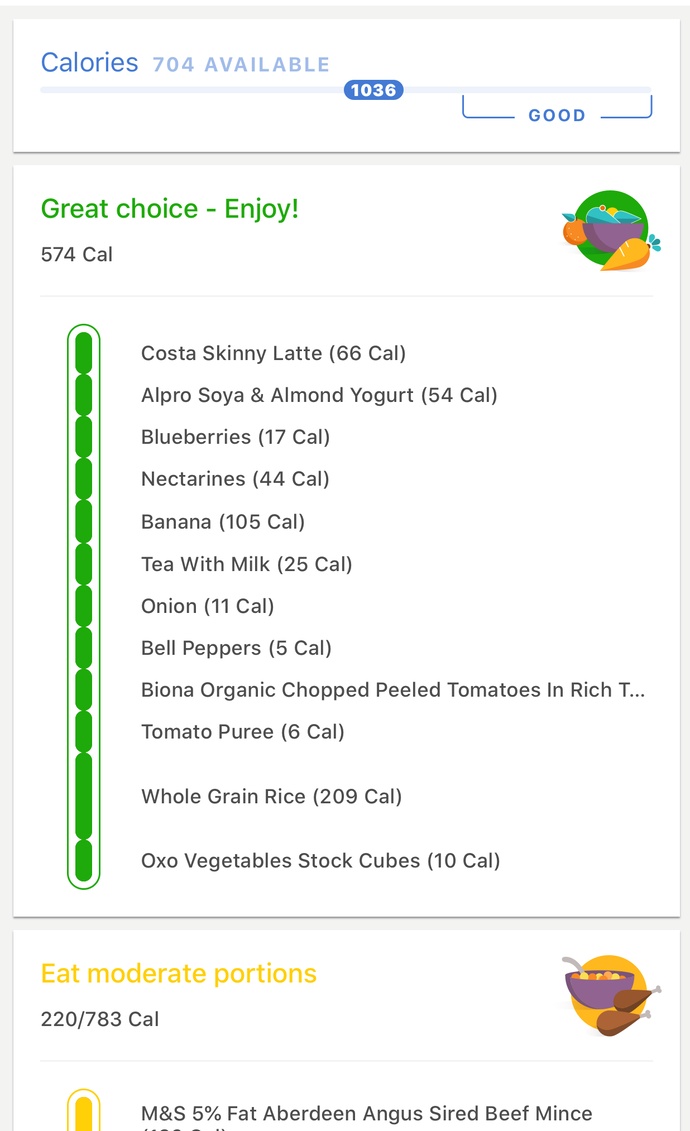Image resolution: width=690 pixels, height=1131 pixels.
Task: Click the Eat moderate portions heading
Action: tap(178, 973)
